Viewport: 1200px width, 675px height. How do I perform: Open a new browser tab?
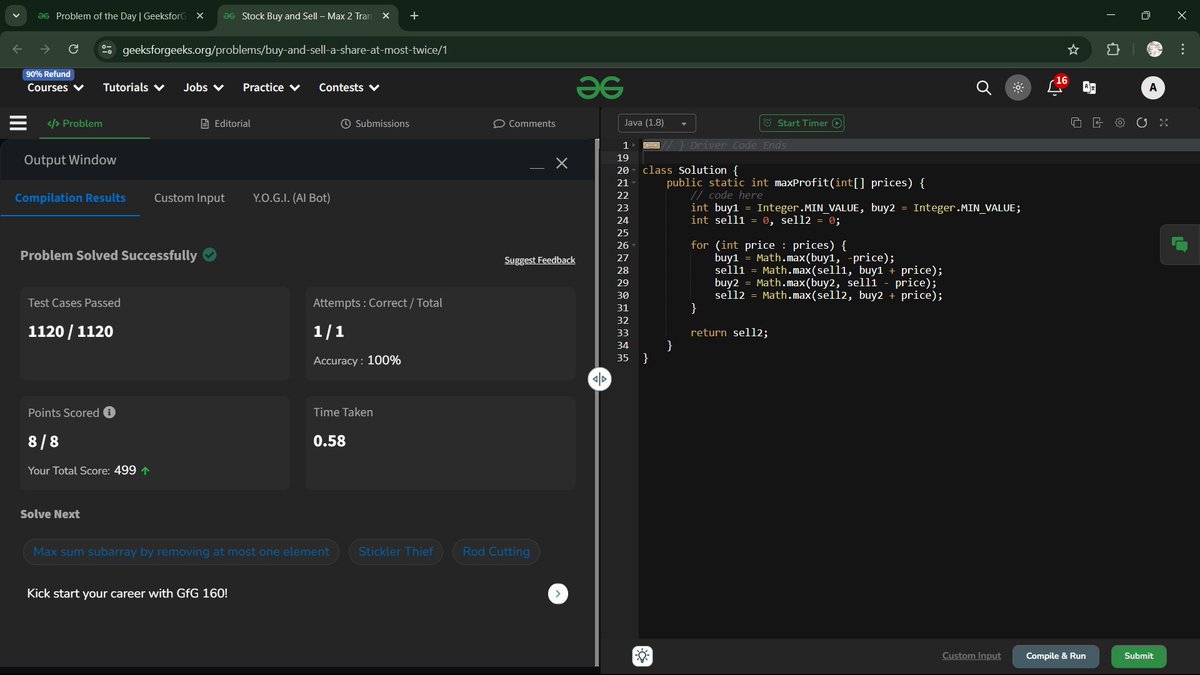pyautogui.click(x=414, y=16)
